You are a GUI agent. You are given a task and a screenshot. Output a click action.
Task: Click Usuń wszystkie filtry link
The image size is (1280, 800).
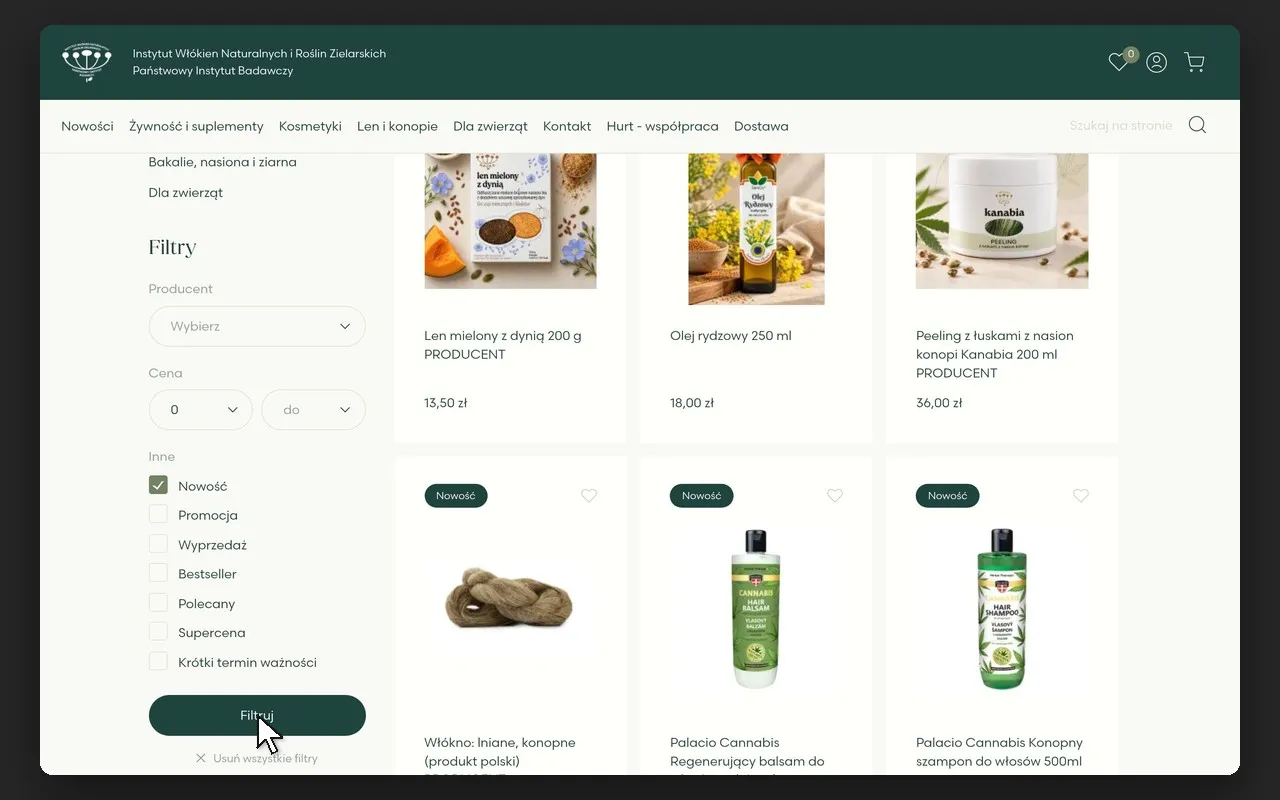[x=265, y=759]
